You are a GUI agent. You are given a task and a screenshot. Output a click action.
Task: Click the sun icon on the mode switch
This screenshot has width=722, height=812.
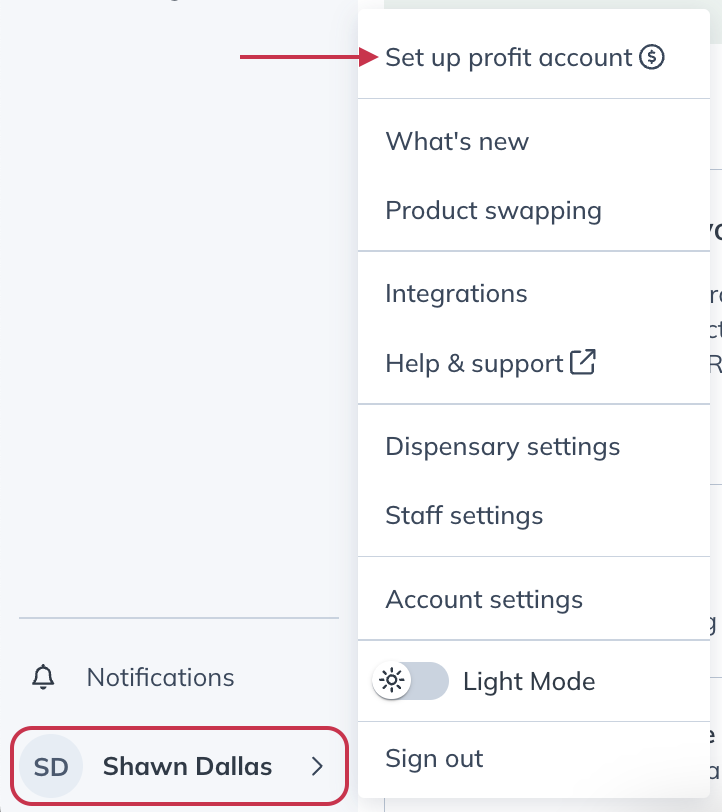pyautogui.click(x=392, y=680)
